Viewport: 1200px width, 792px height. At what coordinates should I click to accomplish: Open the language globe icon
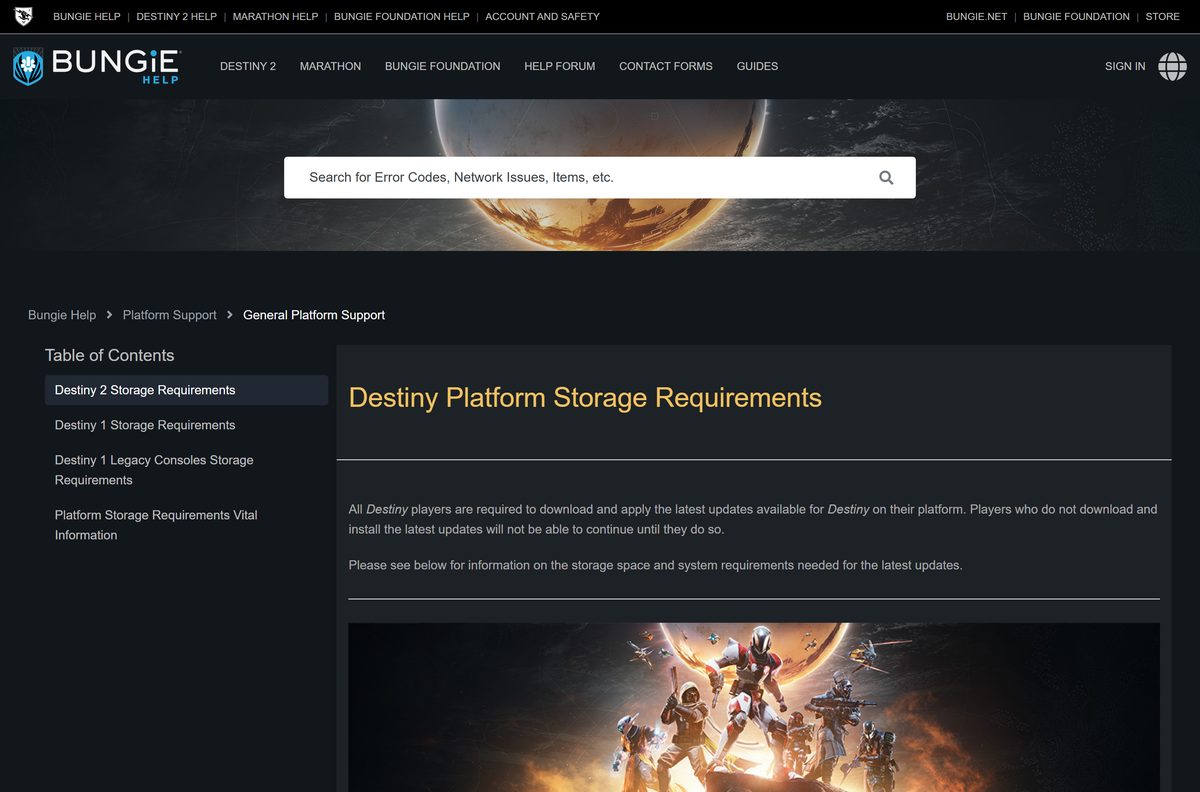[x=1172, y=66]
